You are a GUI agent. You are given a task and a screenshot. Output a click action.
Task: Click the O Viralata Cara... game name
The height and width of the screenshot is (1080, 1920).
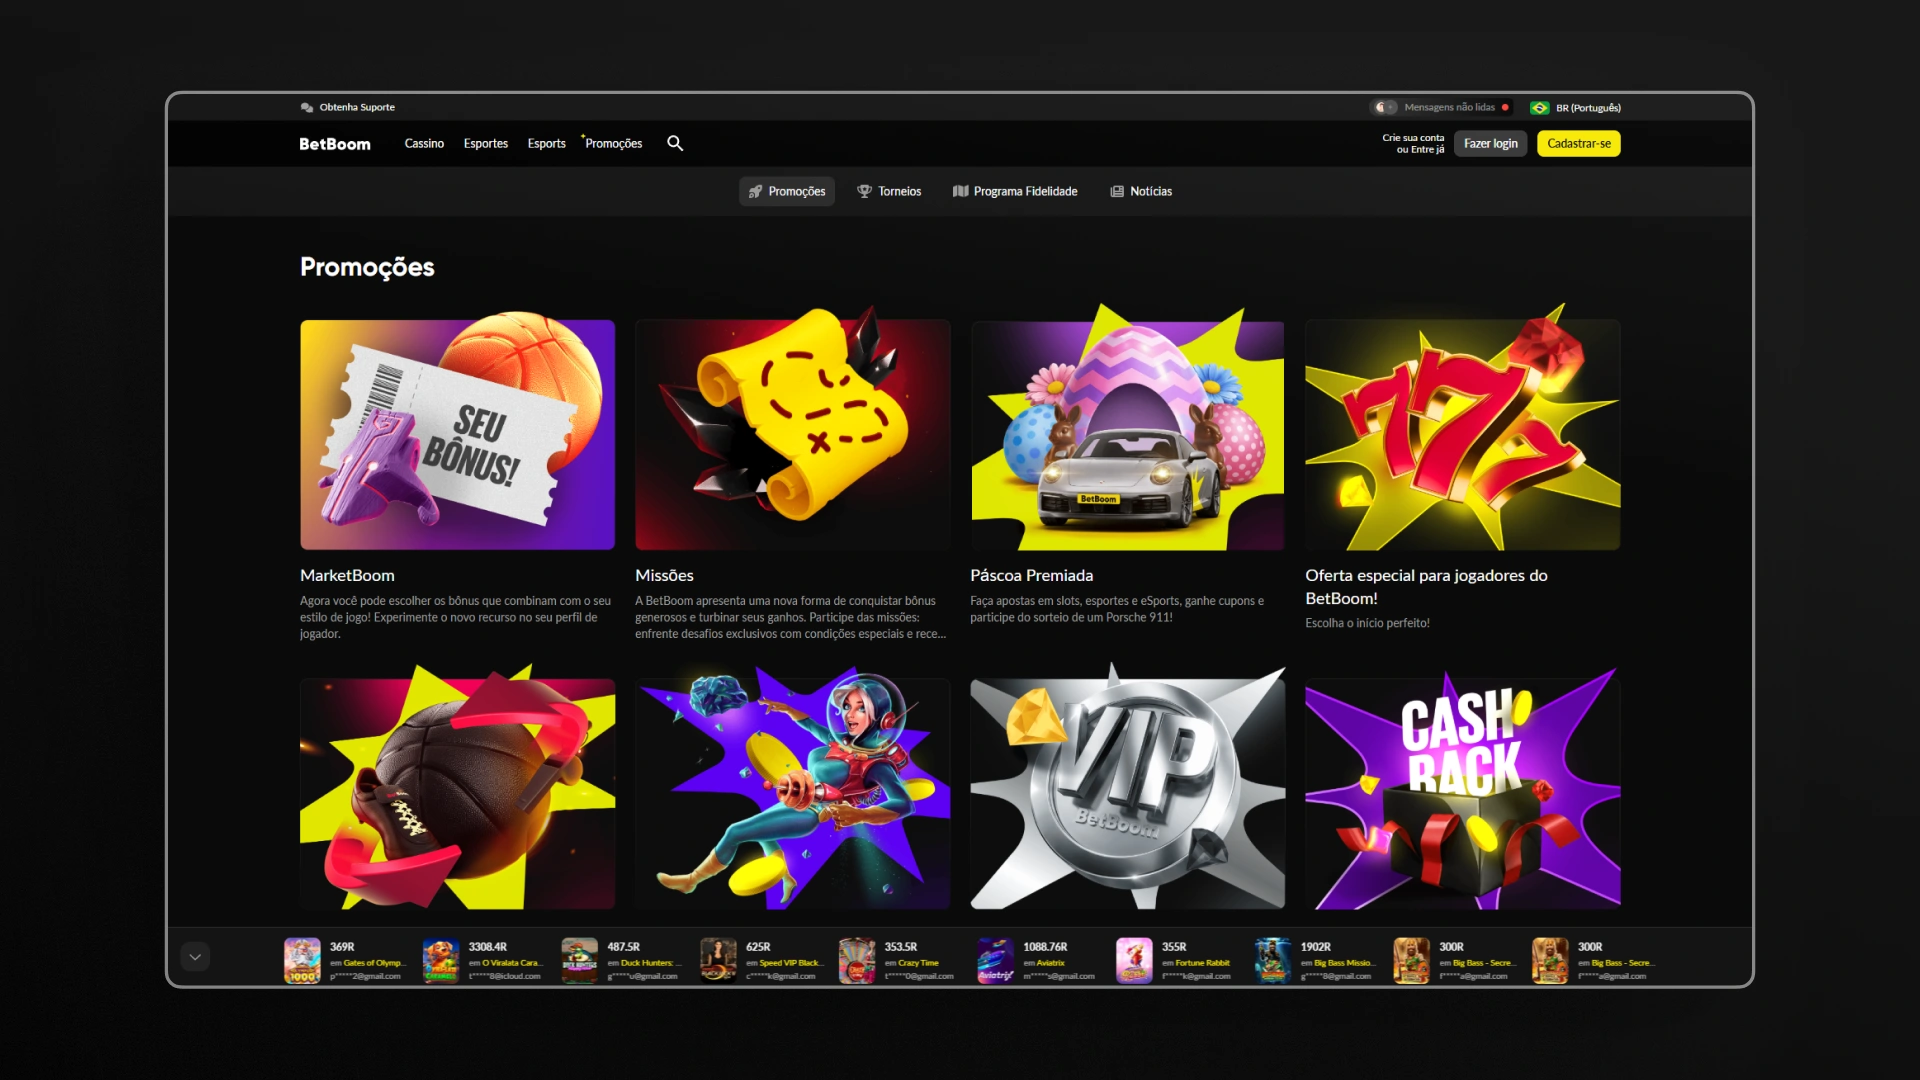512,963
